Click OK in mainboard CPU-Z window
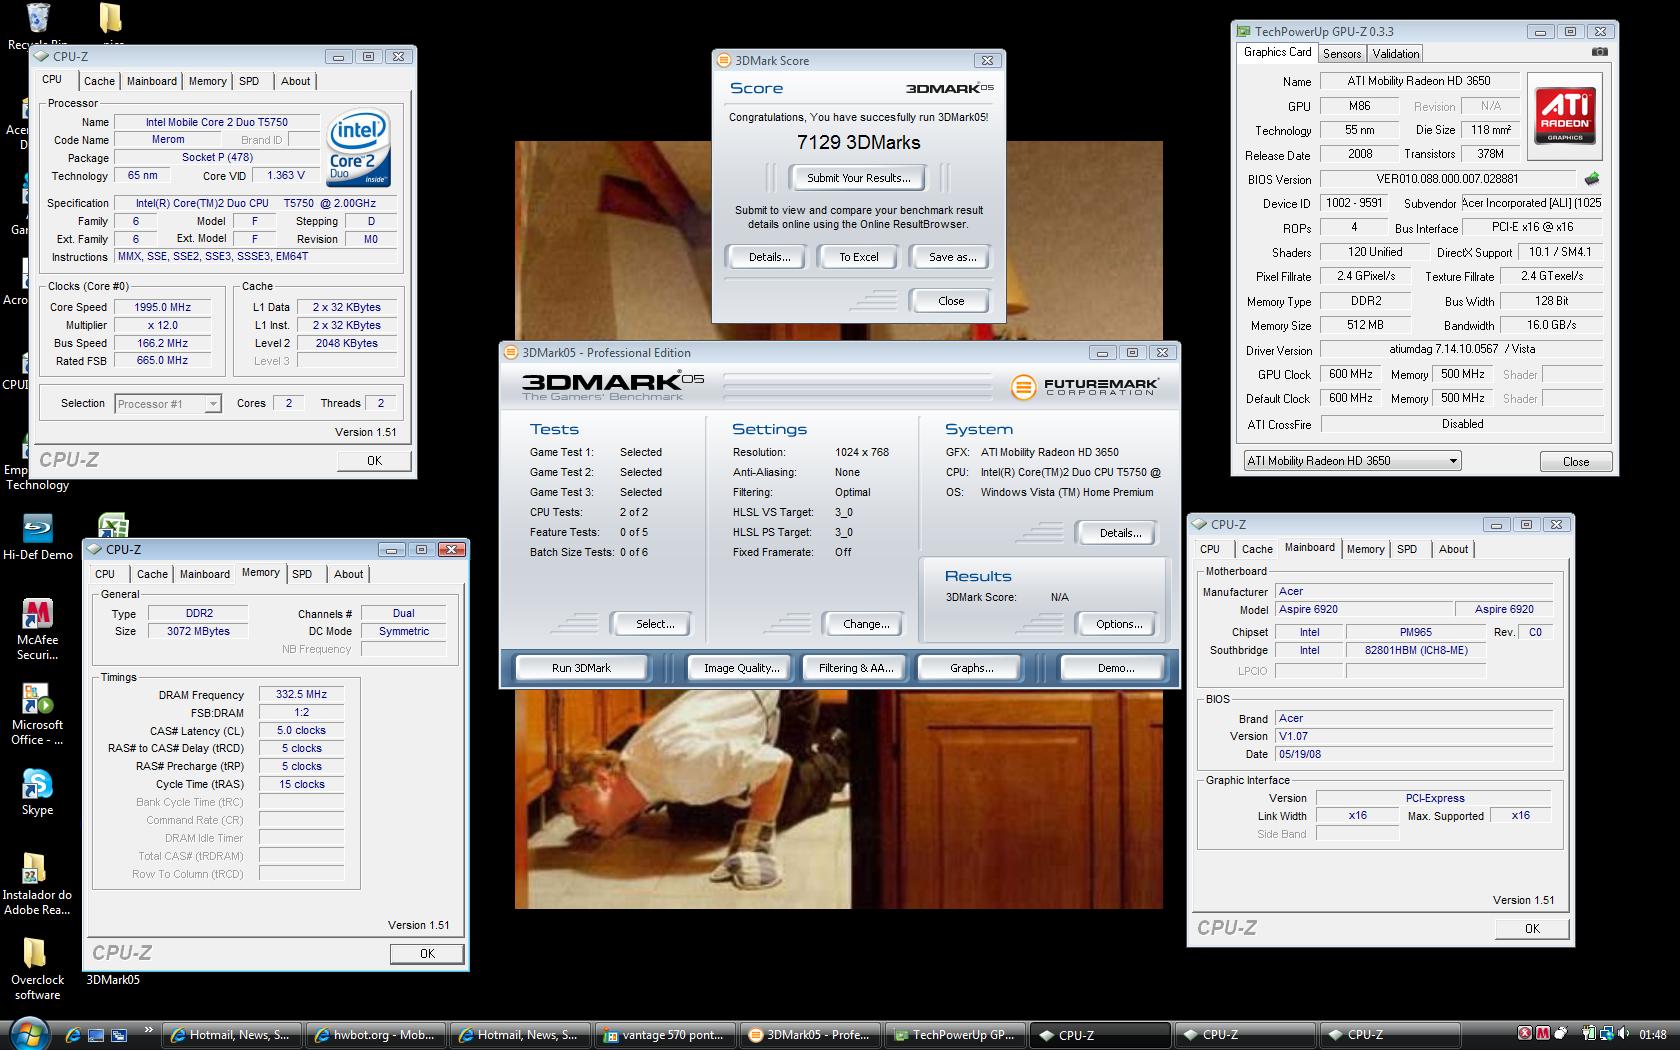 click(x=1532, y=929)
